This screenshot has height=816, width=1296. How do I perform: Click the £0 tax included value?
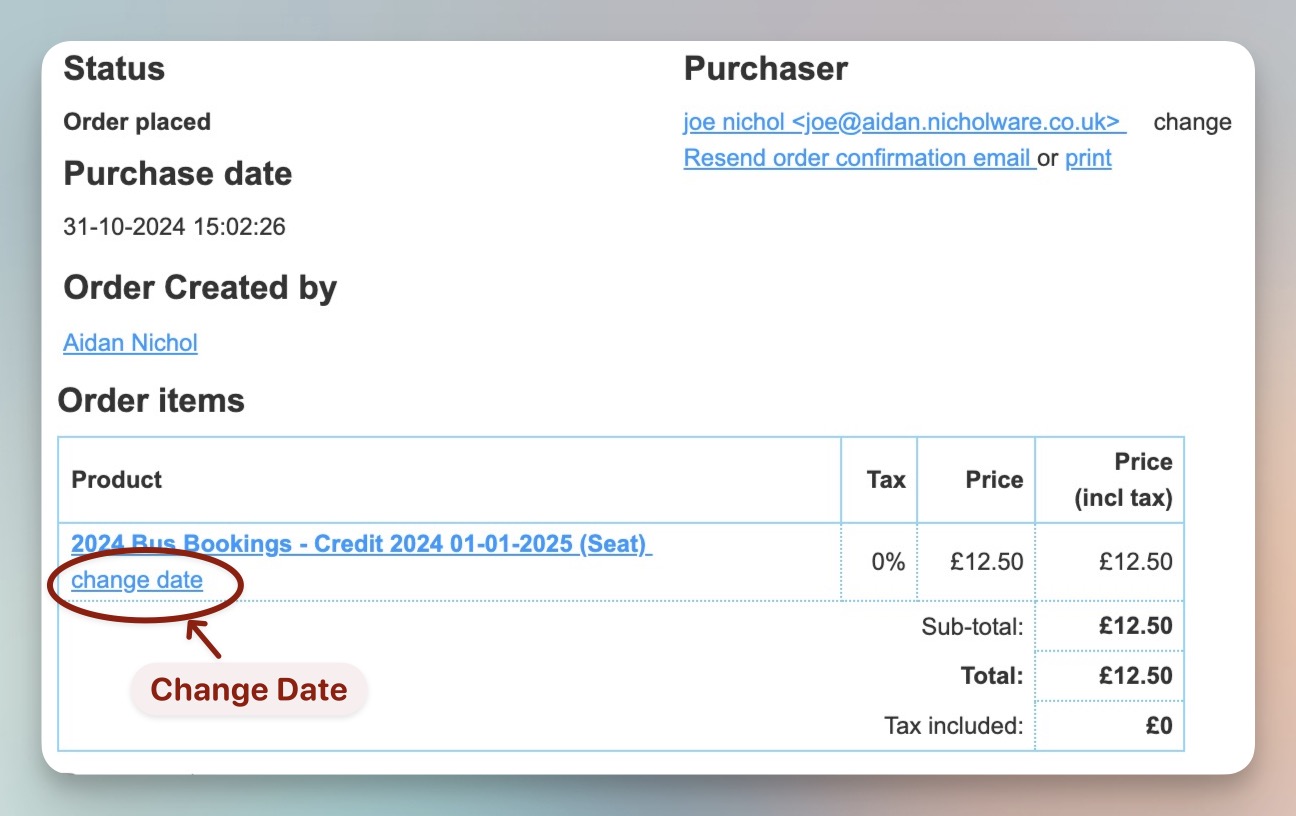coord(1158,725)
